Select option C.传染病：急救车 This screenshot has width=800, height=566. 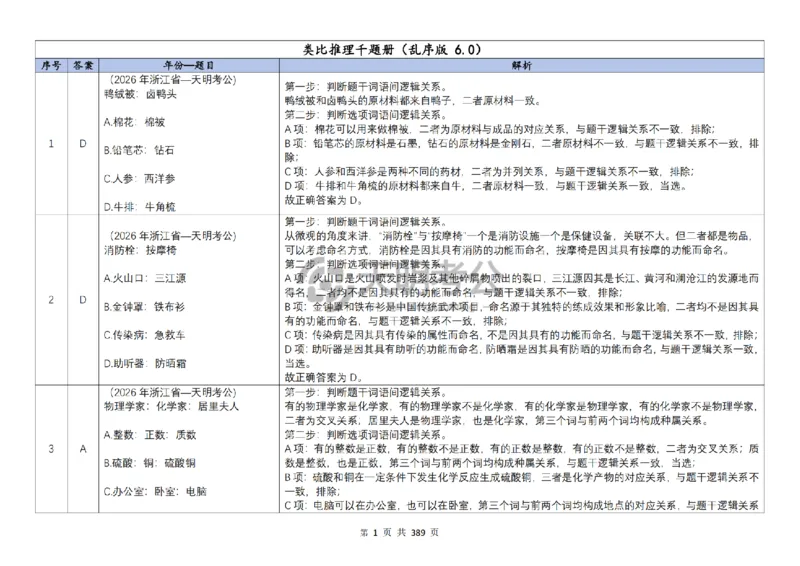click(144, 335)
